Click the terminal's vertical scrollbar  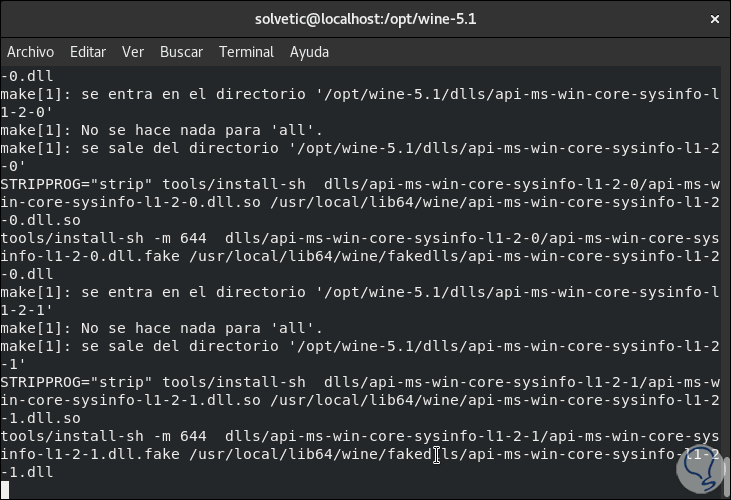point(725,280)
